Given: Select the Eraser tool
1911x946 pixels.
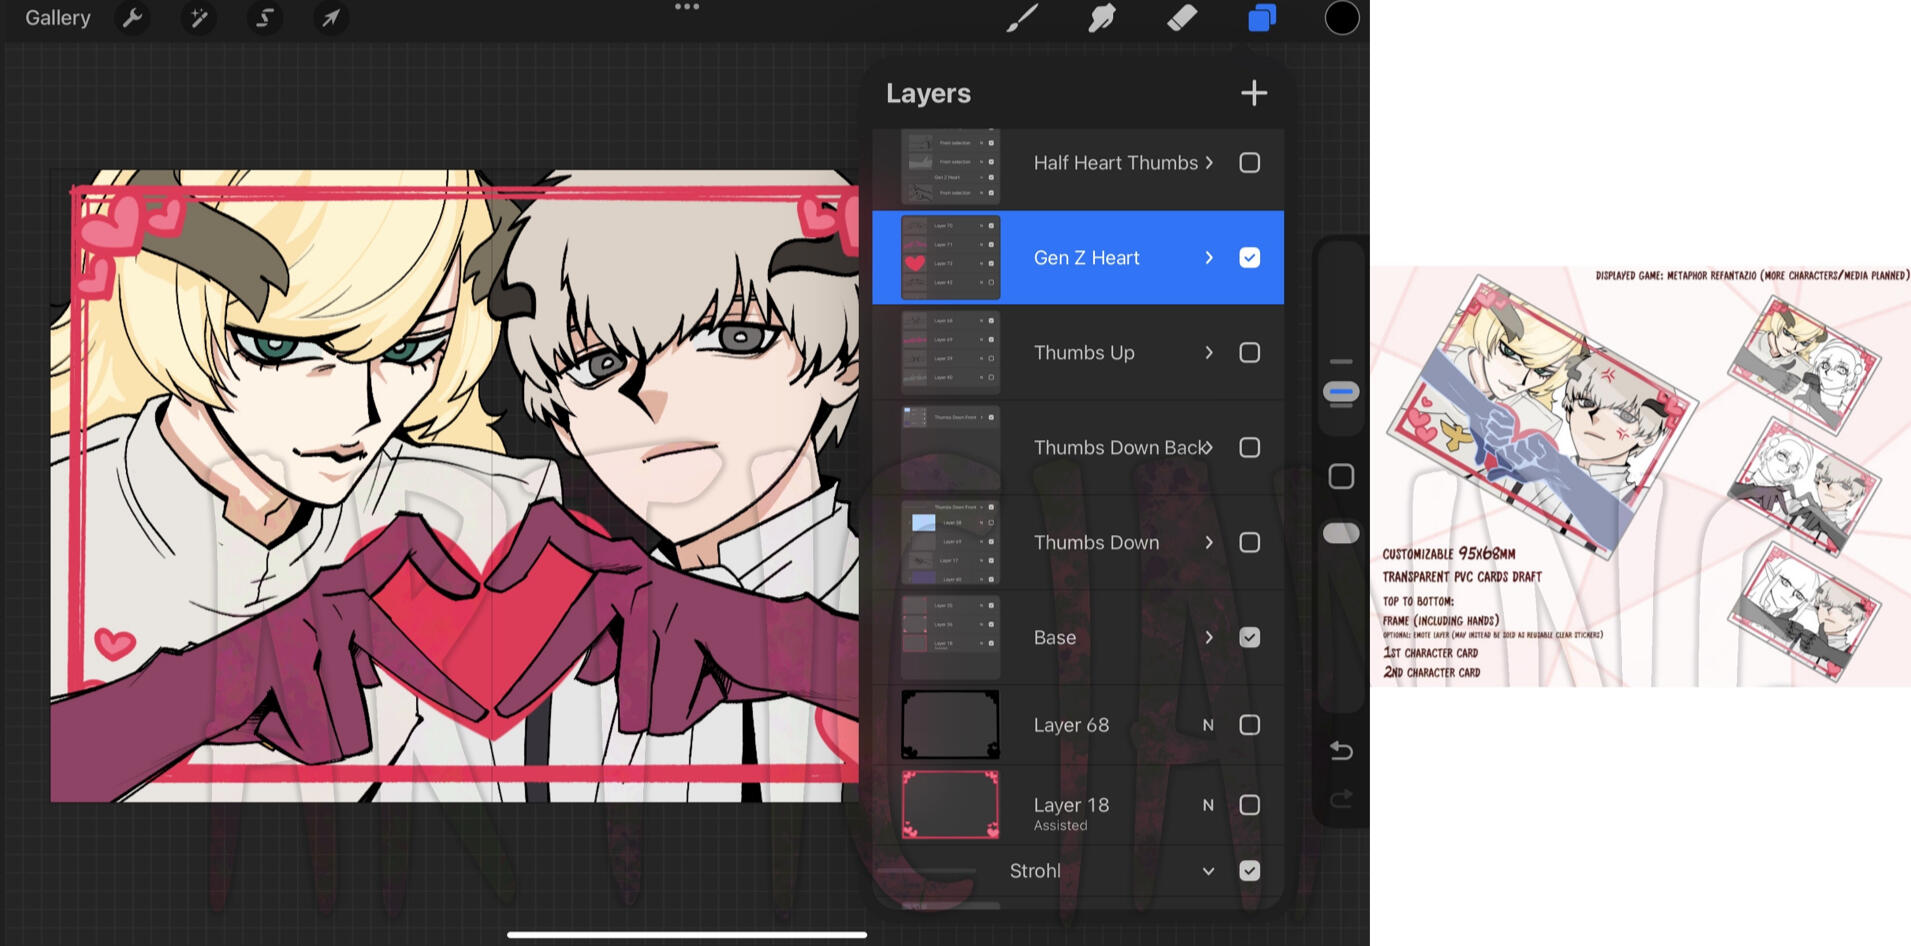Looking at the screenshot, I should [x=1182, y=18].
